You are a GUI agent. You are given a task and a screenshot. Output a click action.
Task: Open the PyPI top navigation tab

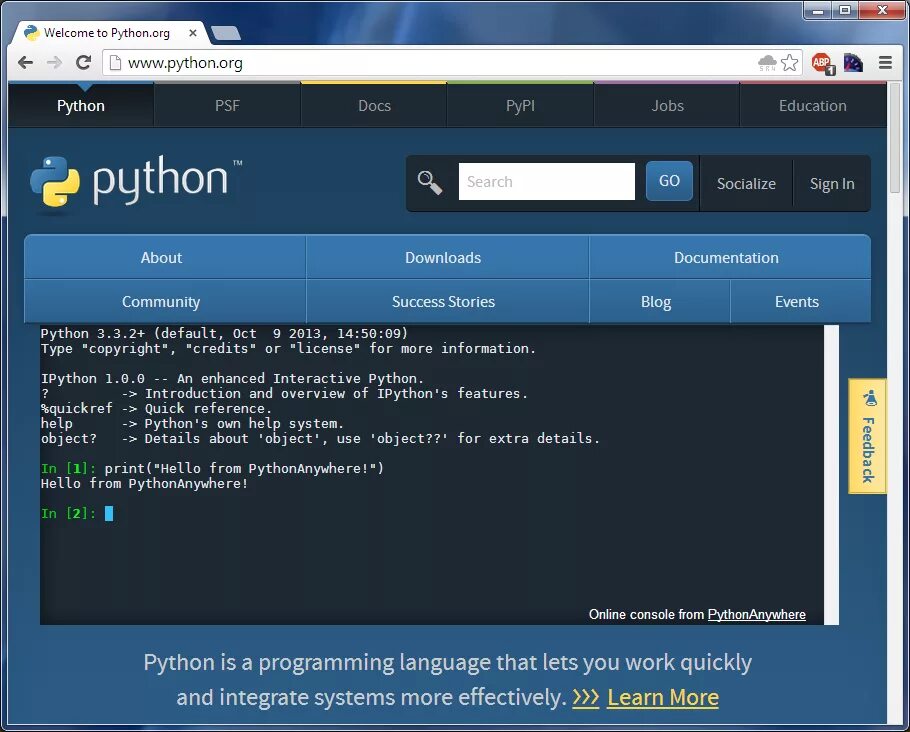(x=521, y=106)
